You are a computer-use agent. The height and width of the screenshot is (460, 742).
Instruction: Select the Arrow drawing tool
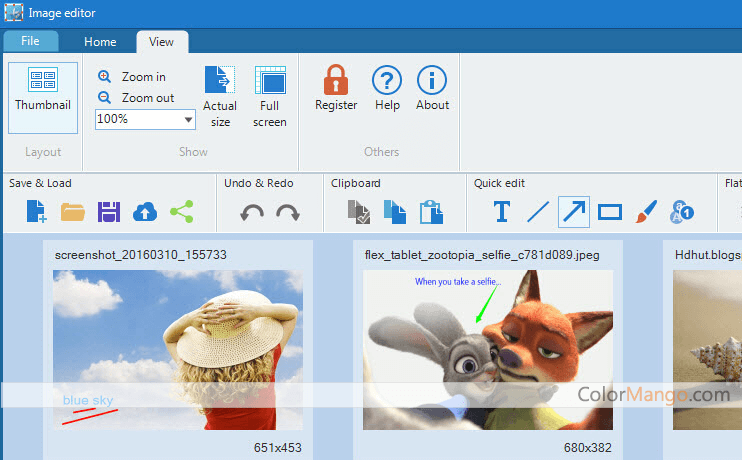point(574,212)
